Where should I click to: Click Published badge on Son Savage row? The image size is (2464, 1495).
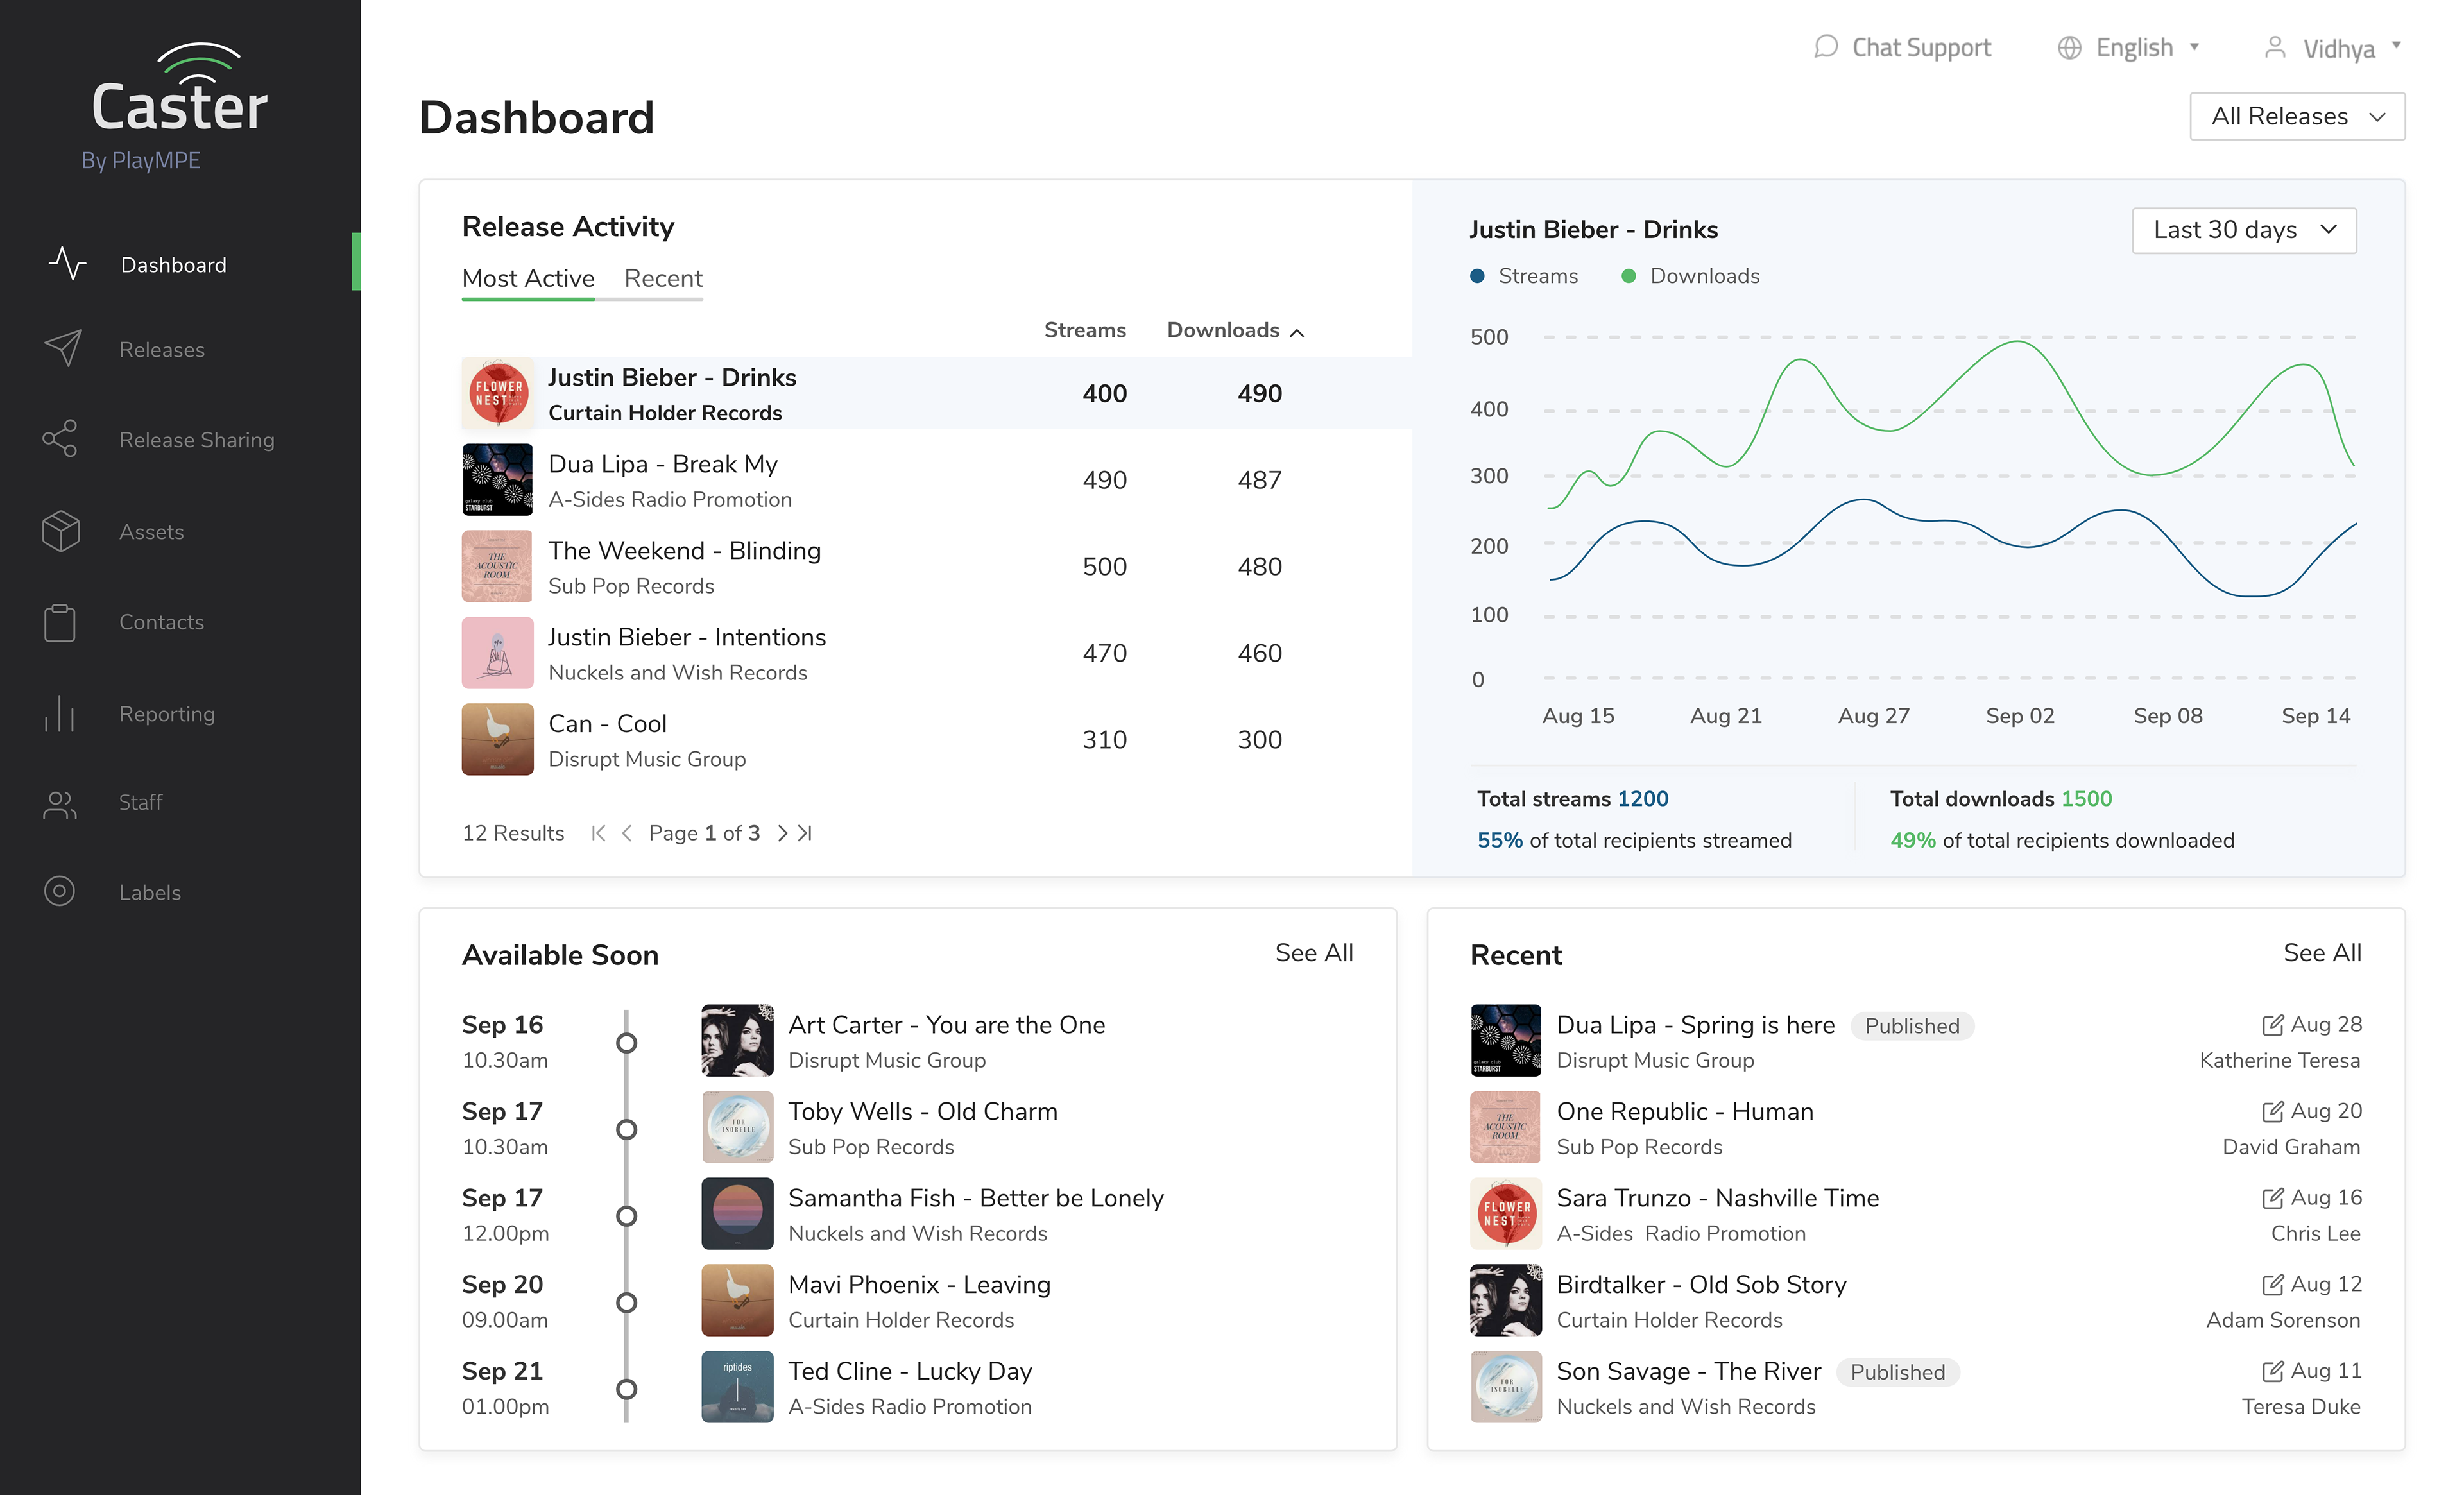click(1898, 1372)
